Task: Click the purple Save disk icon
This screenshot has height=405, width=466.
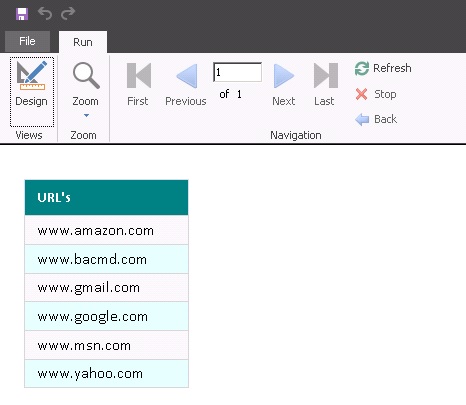Action: pyautogui.click(x=22, y=14)
